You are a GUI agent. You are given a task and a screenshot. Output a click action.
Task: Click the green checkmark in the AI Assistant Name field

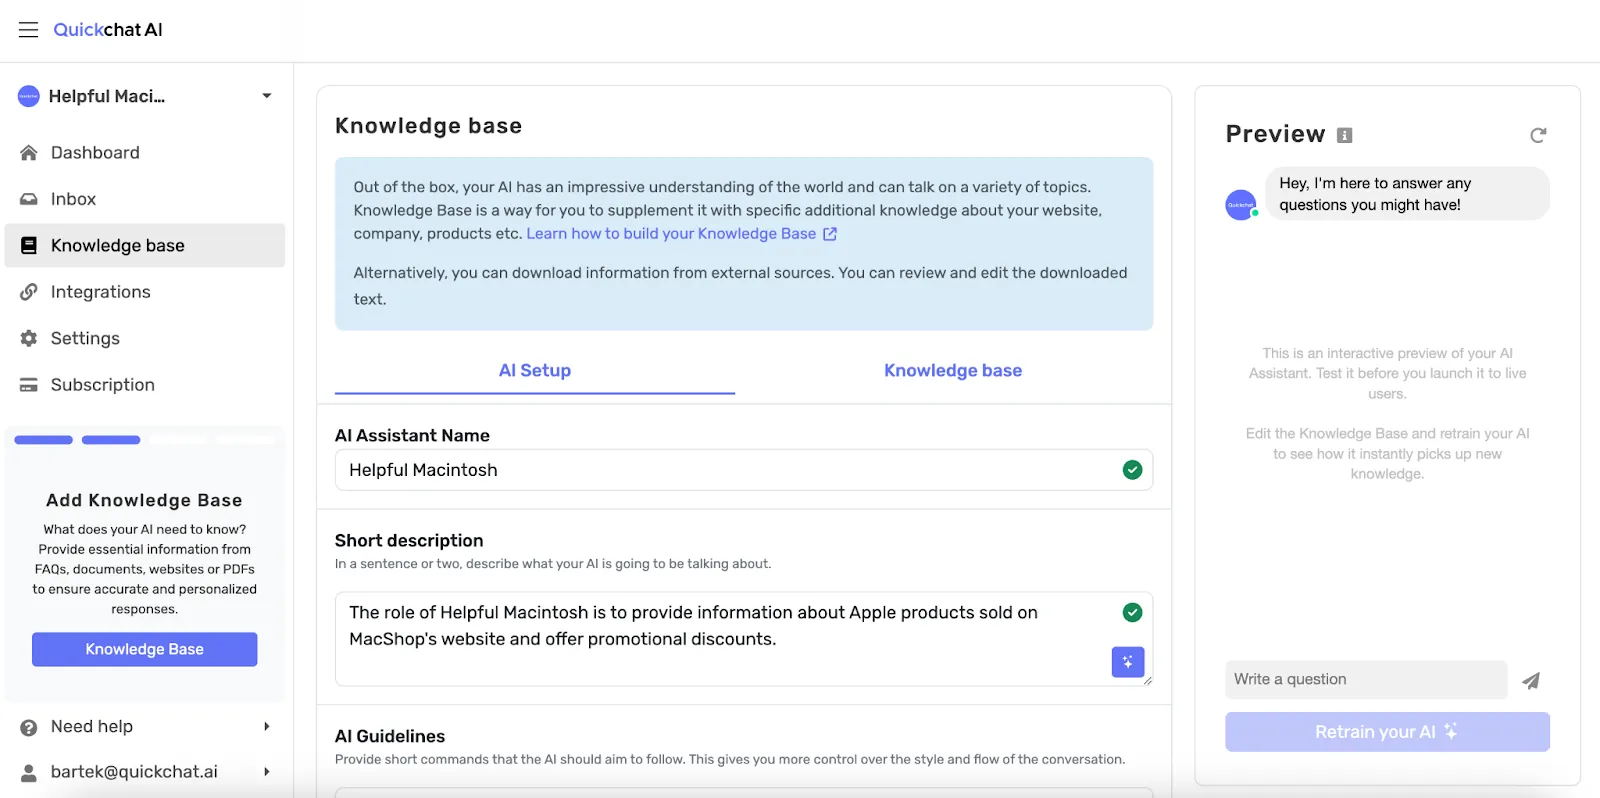pyautogui.click(x=1132, y=470)
